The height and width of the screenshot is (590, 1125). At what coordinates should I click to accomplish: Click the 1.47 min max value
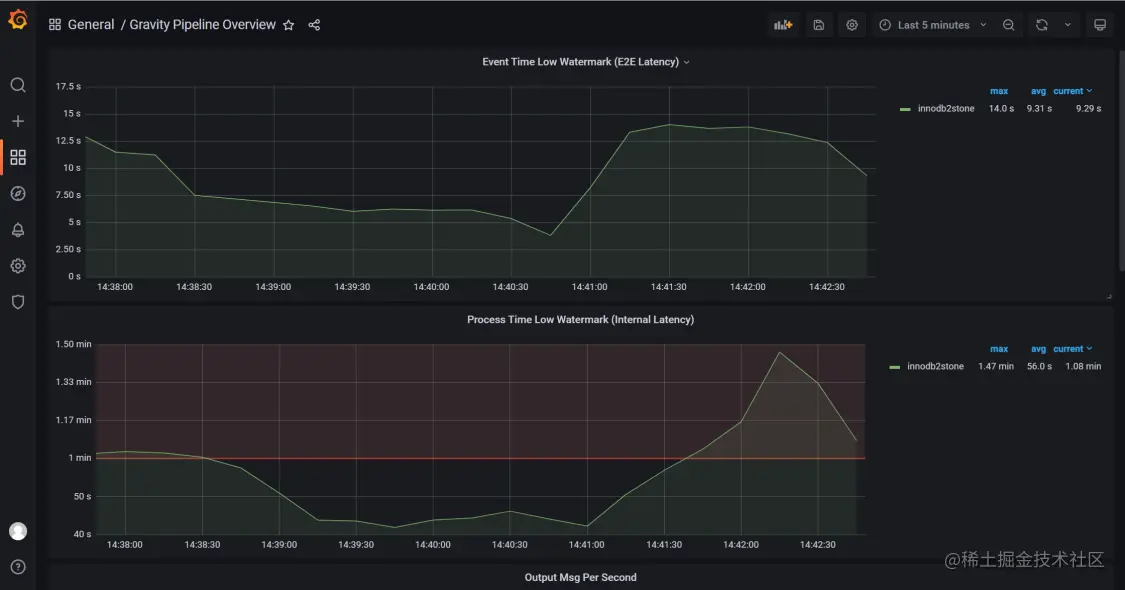click(996, 366)
